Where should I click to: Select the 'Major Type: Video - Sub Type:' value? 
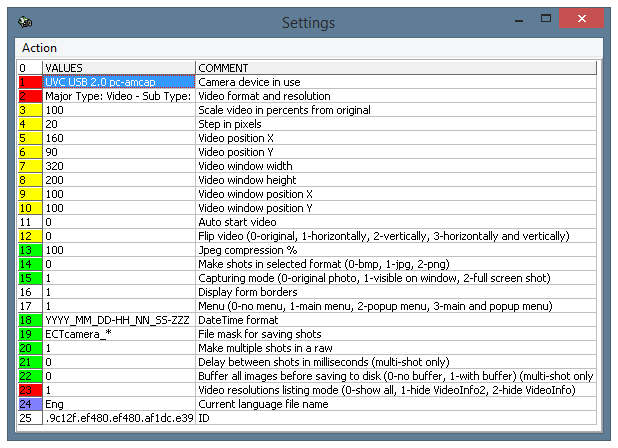(119, 96)
